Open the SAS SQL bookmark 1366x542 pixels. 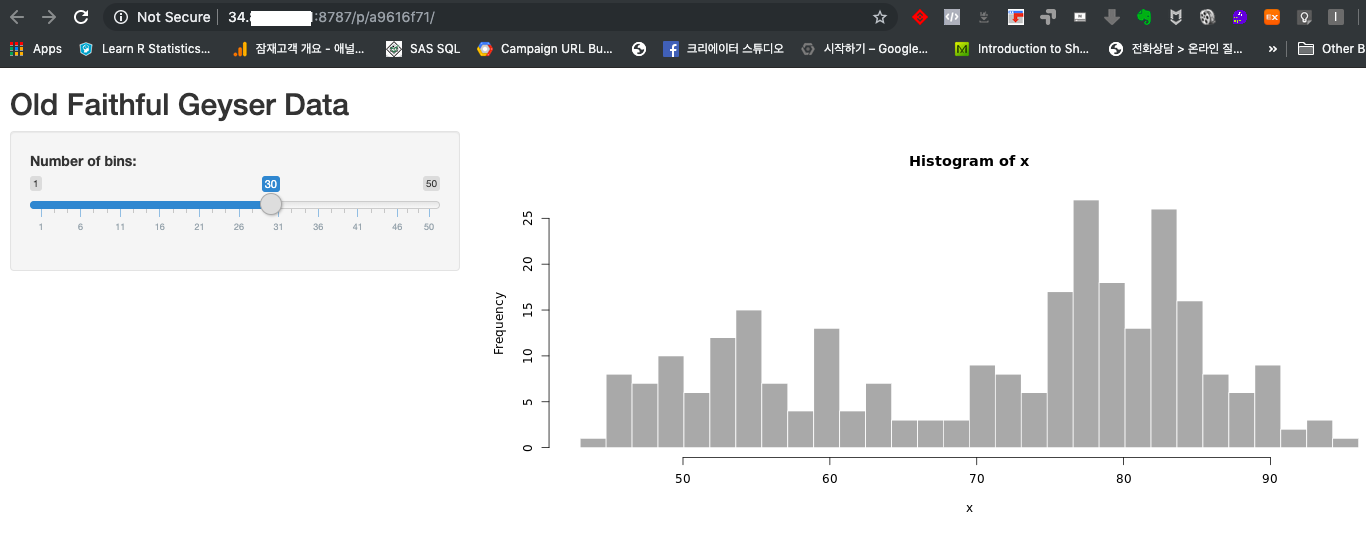(424, 48)
